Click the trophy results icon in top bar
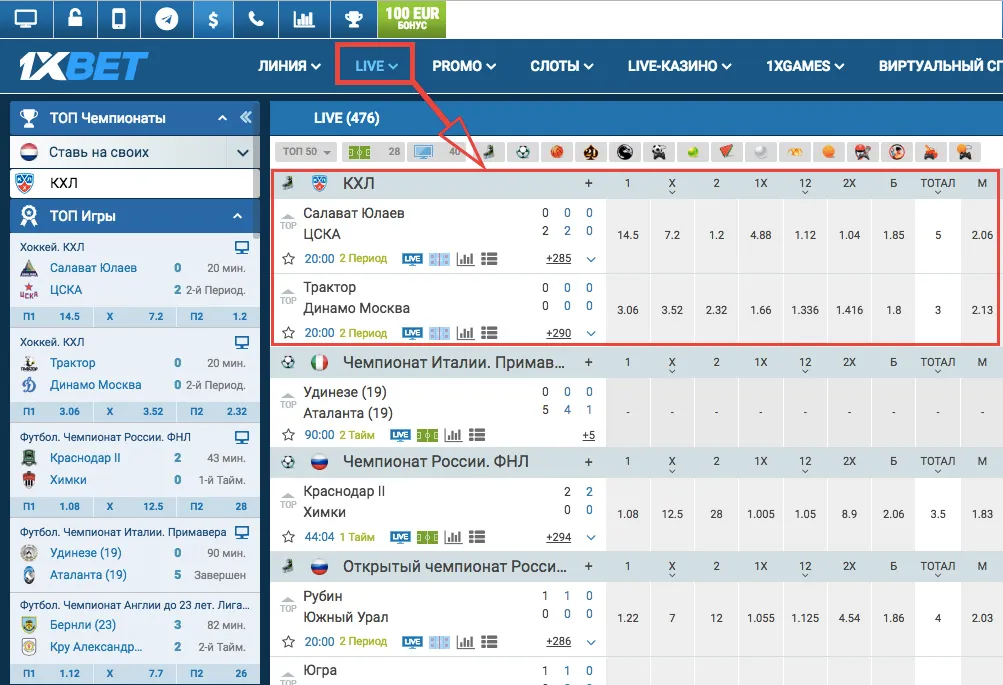This screenshot has width=1003, height=685. pyautogui.click(x=354, y=19)
